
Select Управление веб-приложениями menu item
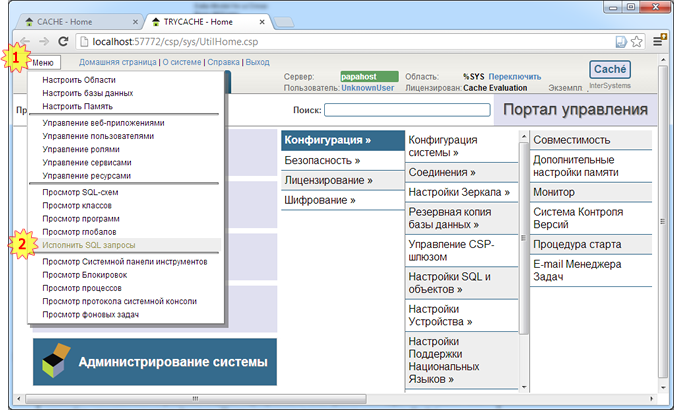click(x=103, y=123)
